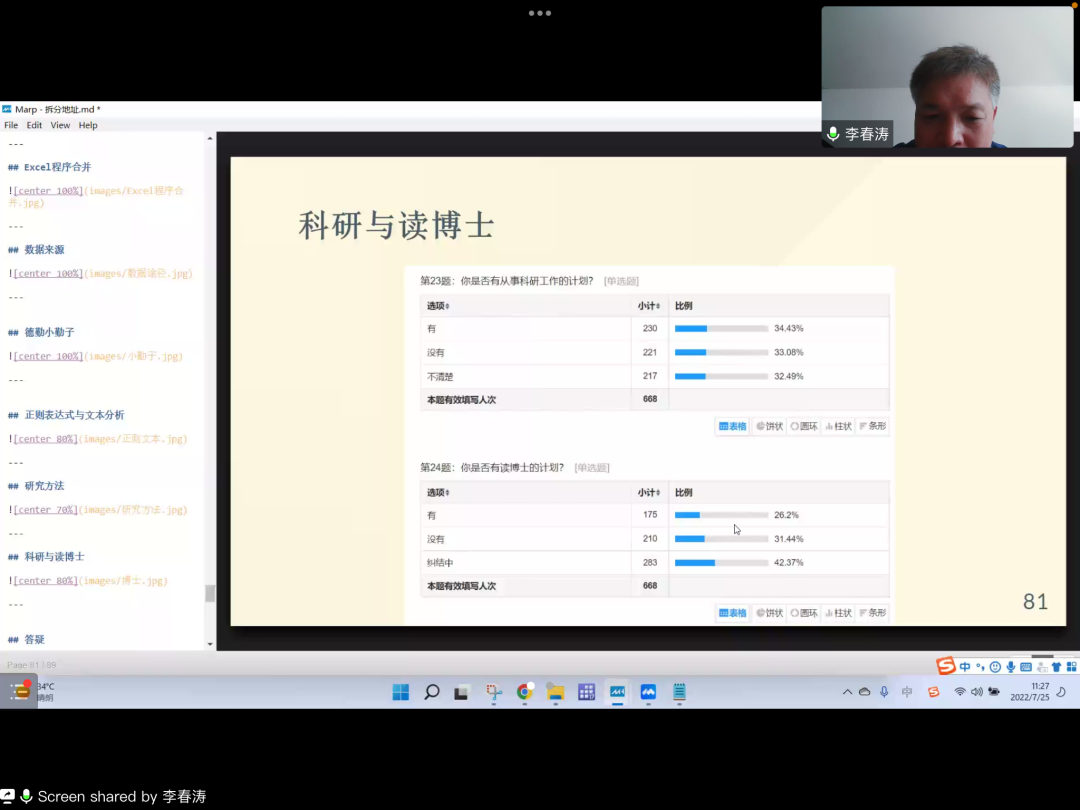This screenshot has width=1080, height=810.
Task: Click the editor scrollbar down arrow
Action: point(210,645)
